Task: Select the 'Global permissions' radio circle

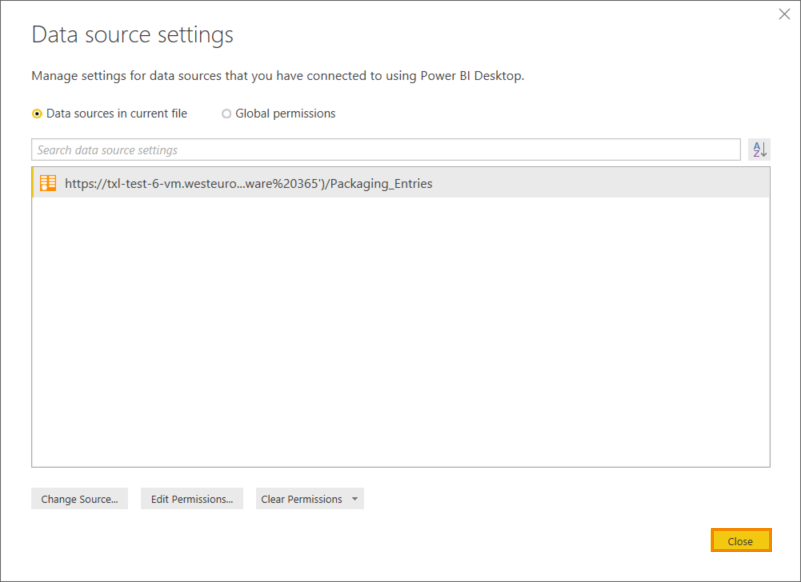Action: pyautogui.click(x=226, y=114)
